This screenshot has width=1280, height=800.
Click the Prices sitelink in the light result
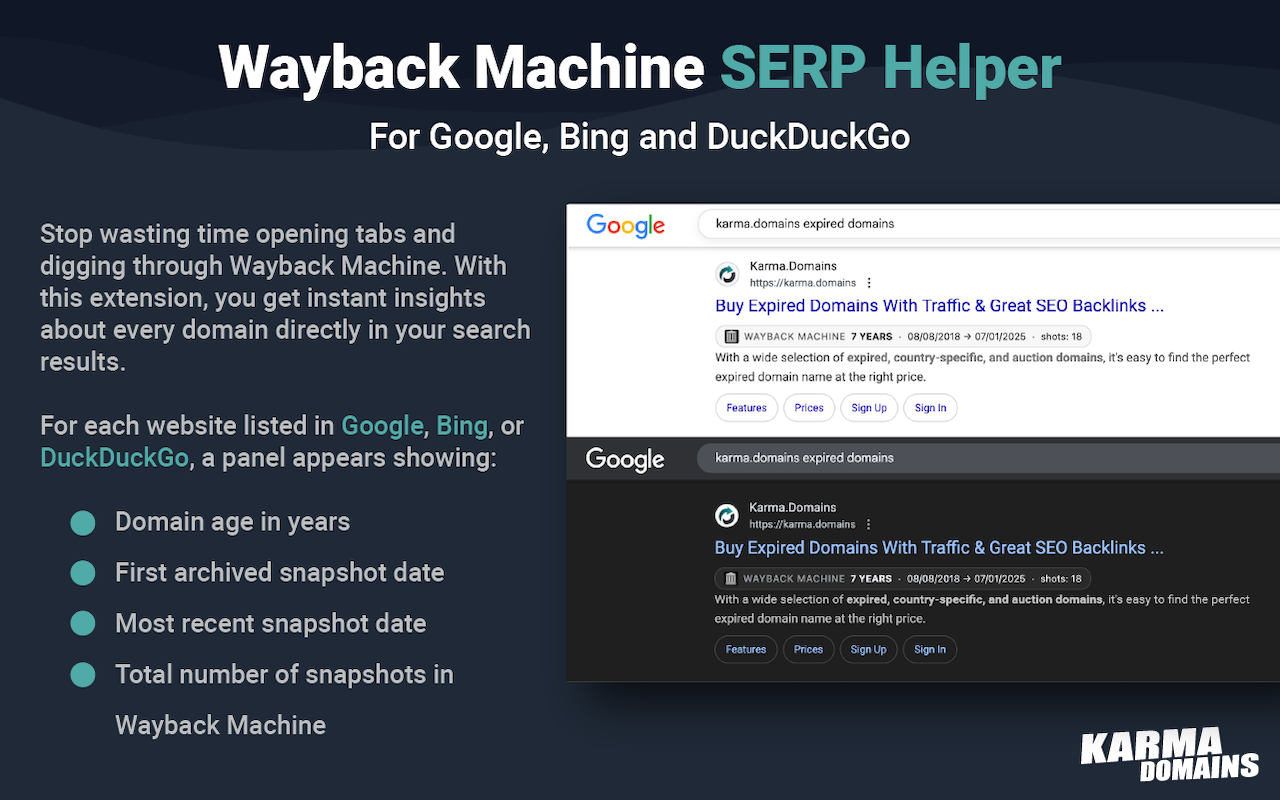coord(809,408)
